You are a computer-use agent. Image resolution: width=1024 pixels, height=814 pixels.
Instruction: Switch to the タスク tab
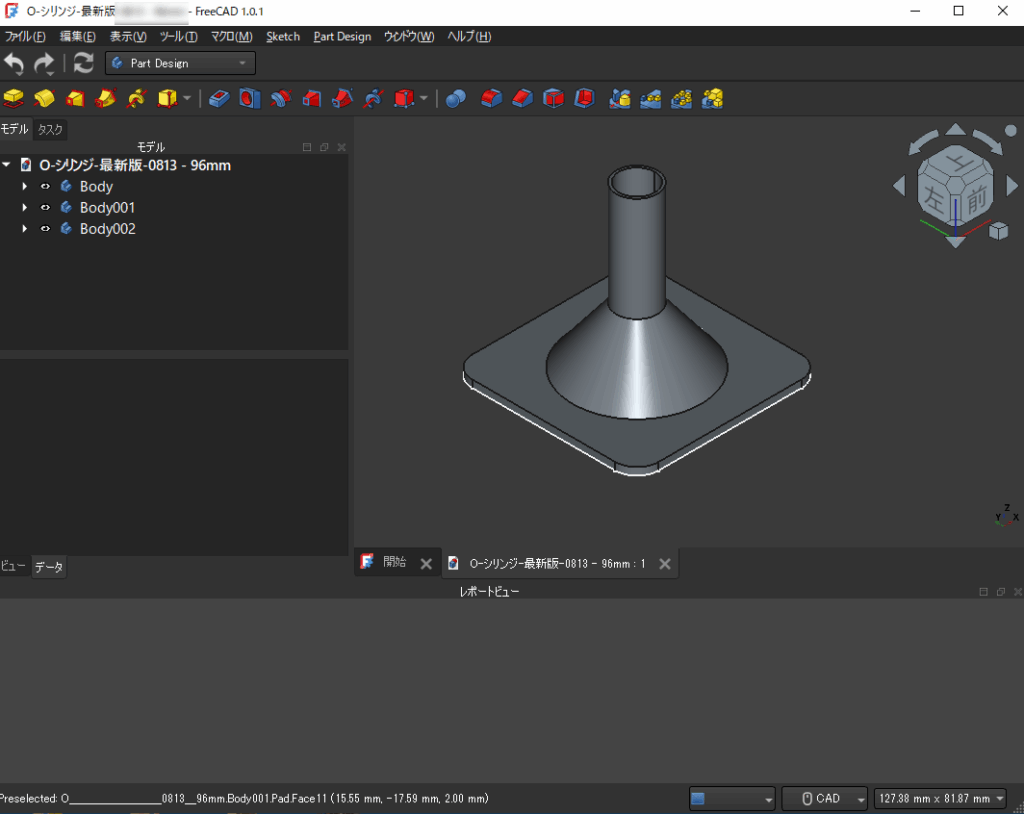(50, 129)
